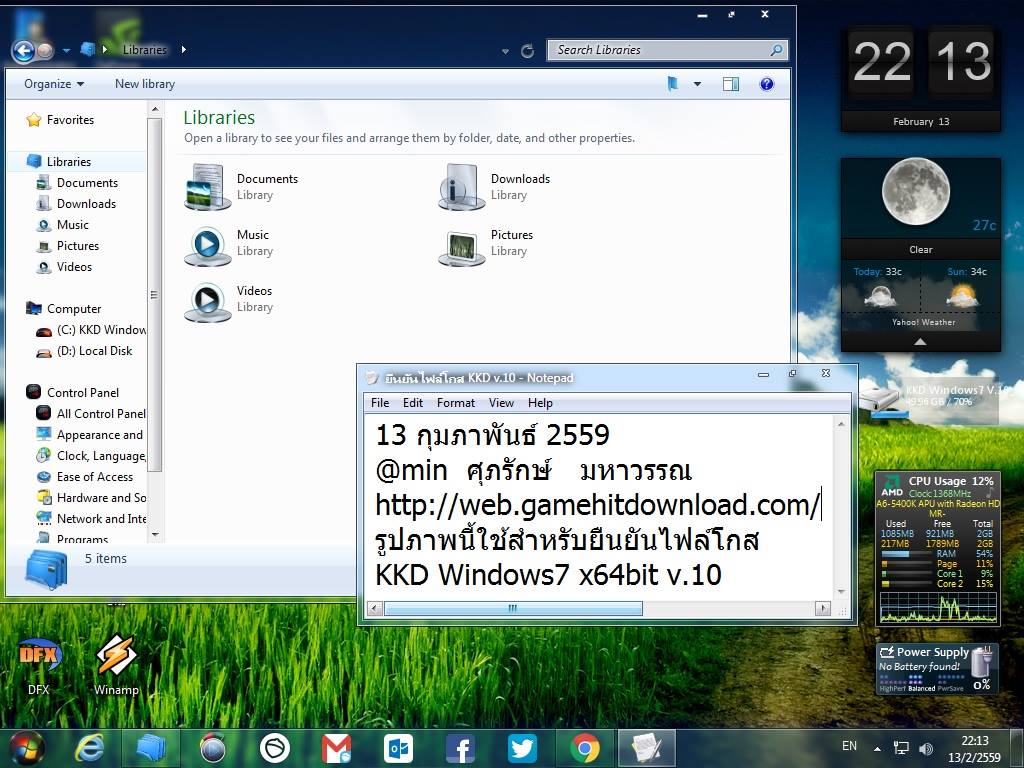Select Ease of Access entry
Image resolution: width=1024 pixels, height=768 pixels.
click(x=95, y=476)
